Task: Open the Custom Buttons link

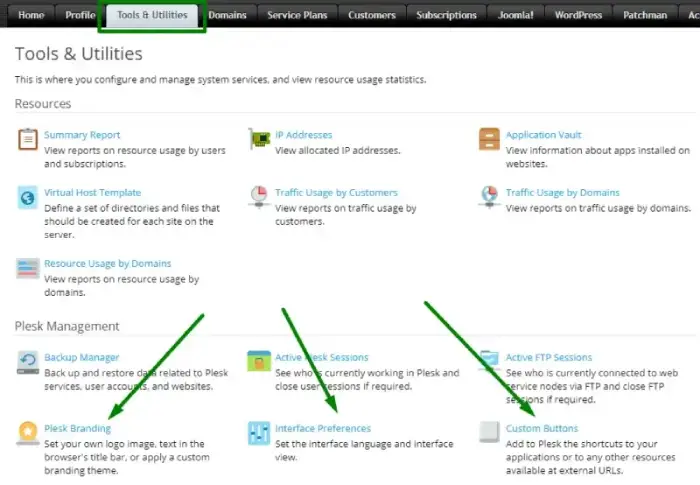Action: point(542,428)
